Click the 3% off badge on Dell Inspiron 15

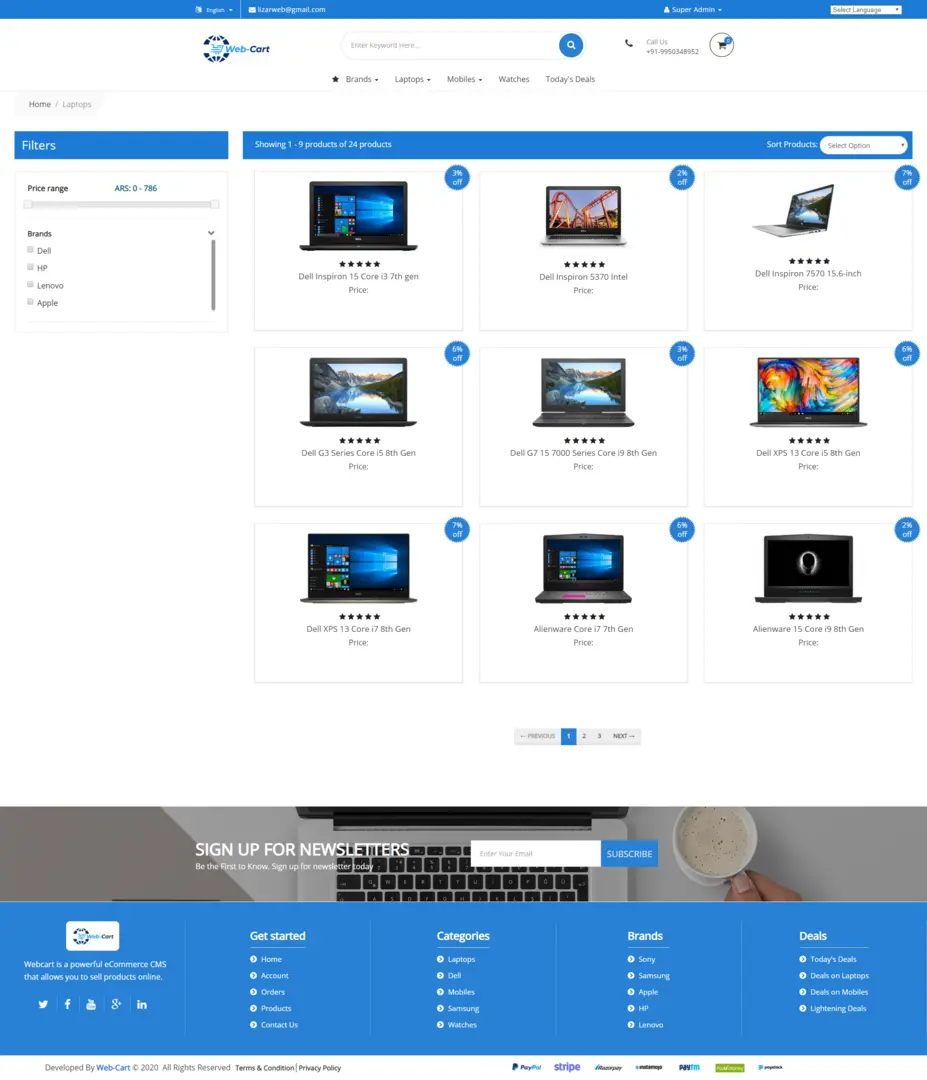[x=457, y=178]
